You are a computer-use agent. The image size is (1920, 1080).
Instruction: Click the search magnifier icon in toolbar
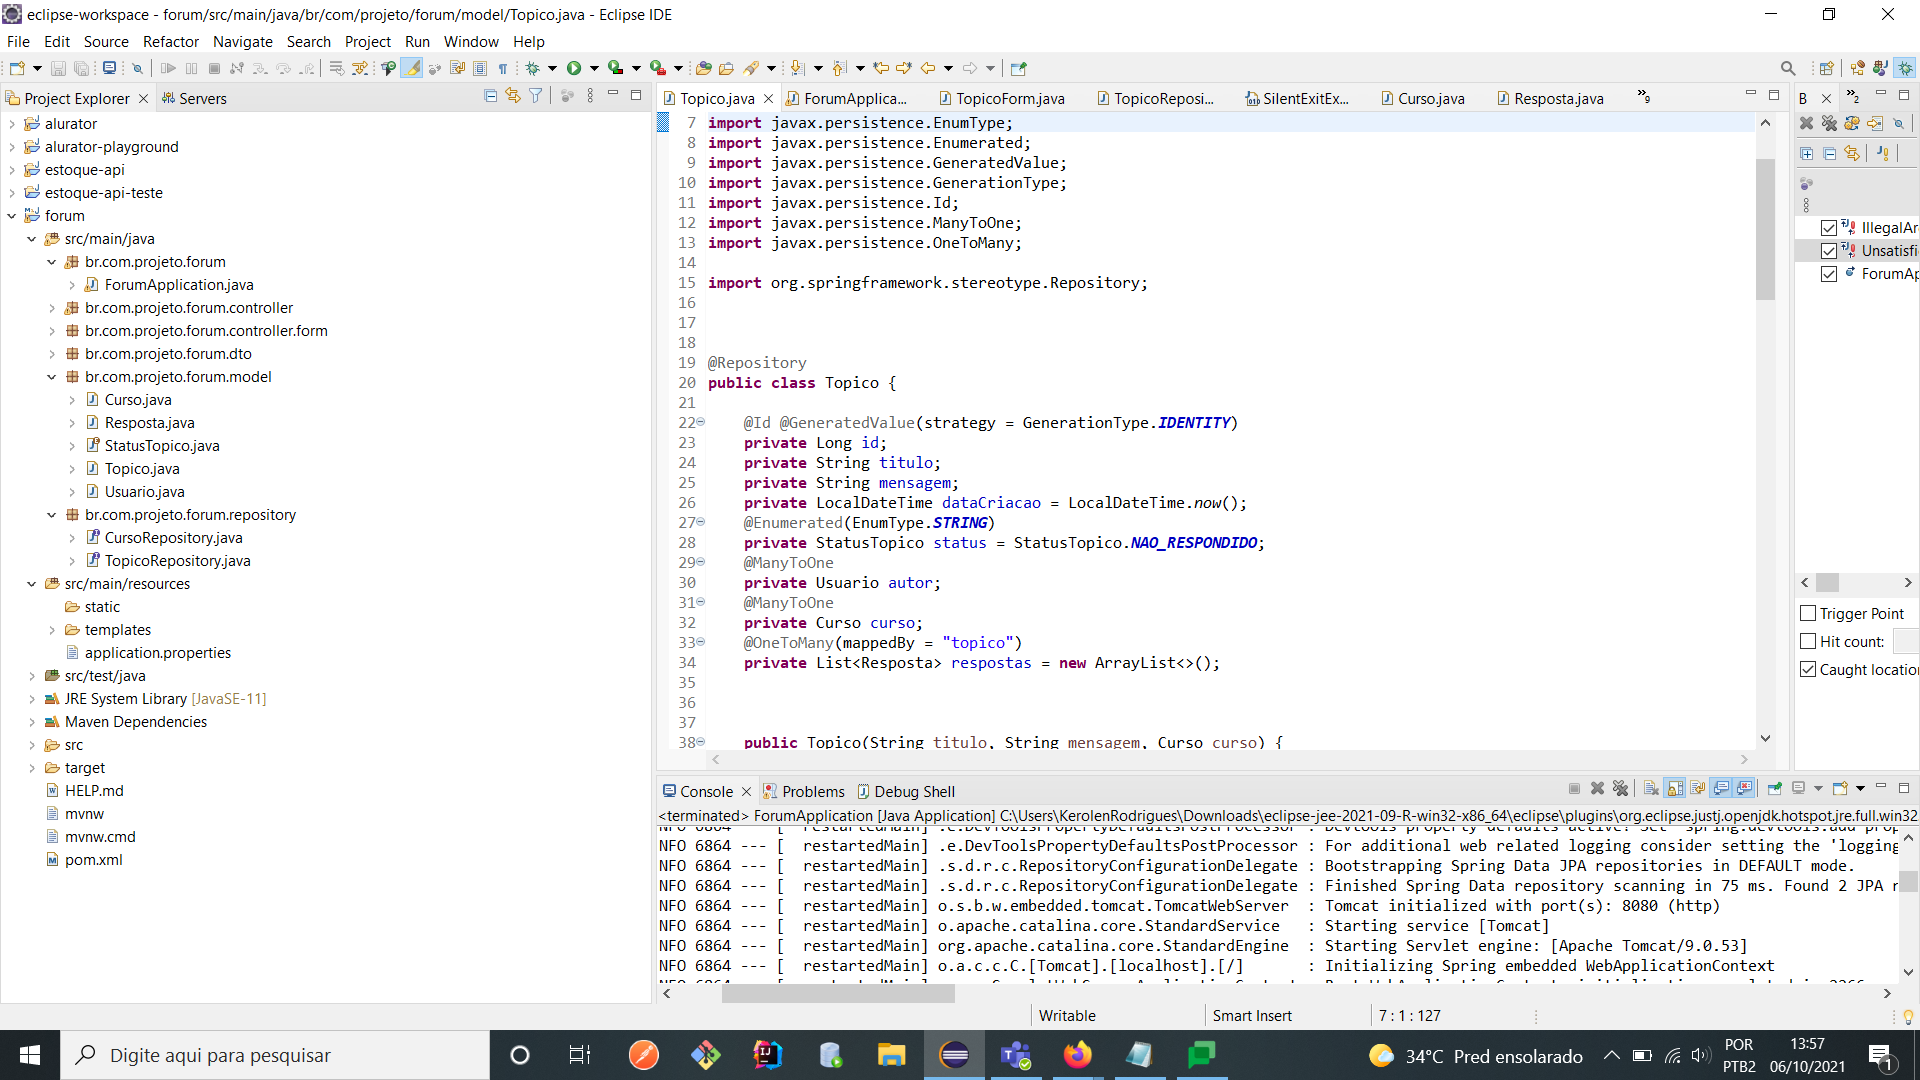click(x=1788, y=68)
